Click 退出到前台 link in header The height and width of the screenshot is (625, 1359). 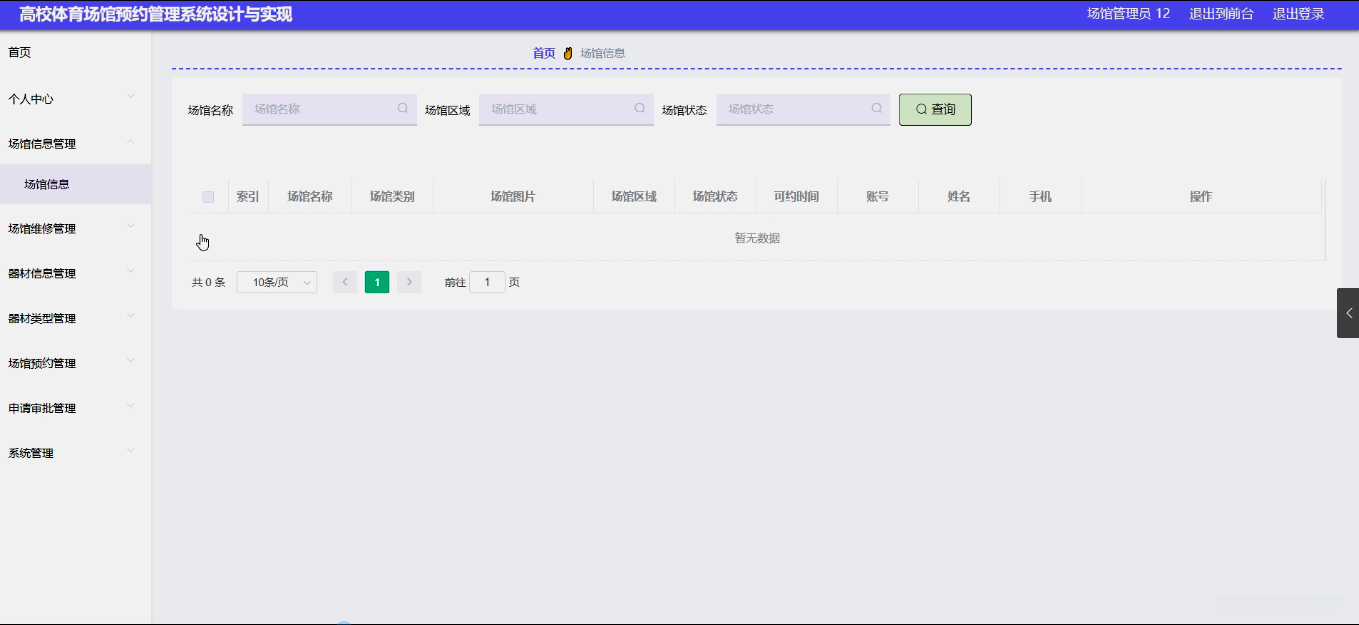[x=1221, y=14]
